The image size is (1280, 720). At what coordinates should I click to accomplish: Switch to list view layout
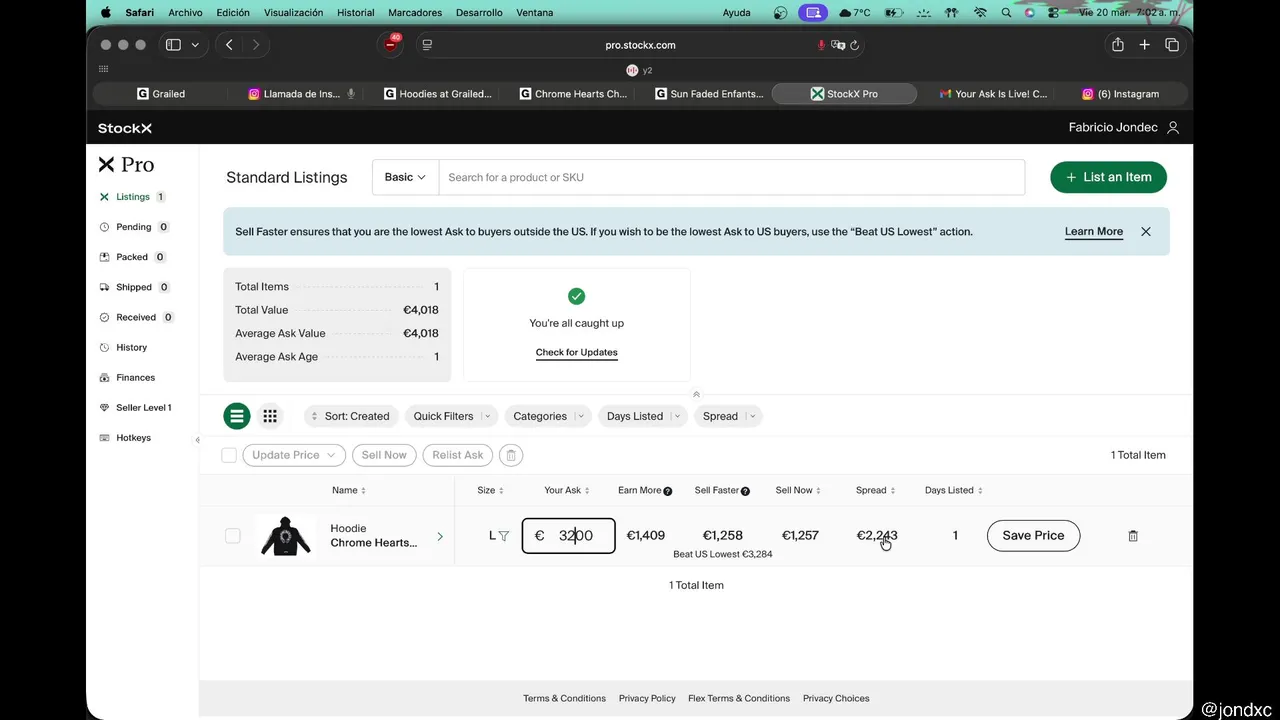tap(237, 416)
